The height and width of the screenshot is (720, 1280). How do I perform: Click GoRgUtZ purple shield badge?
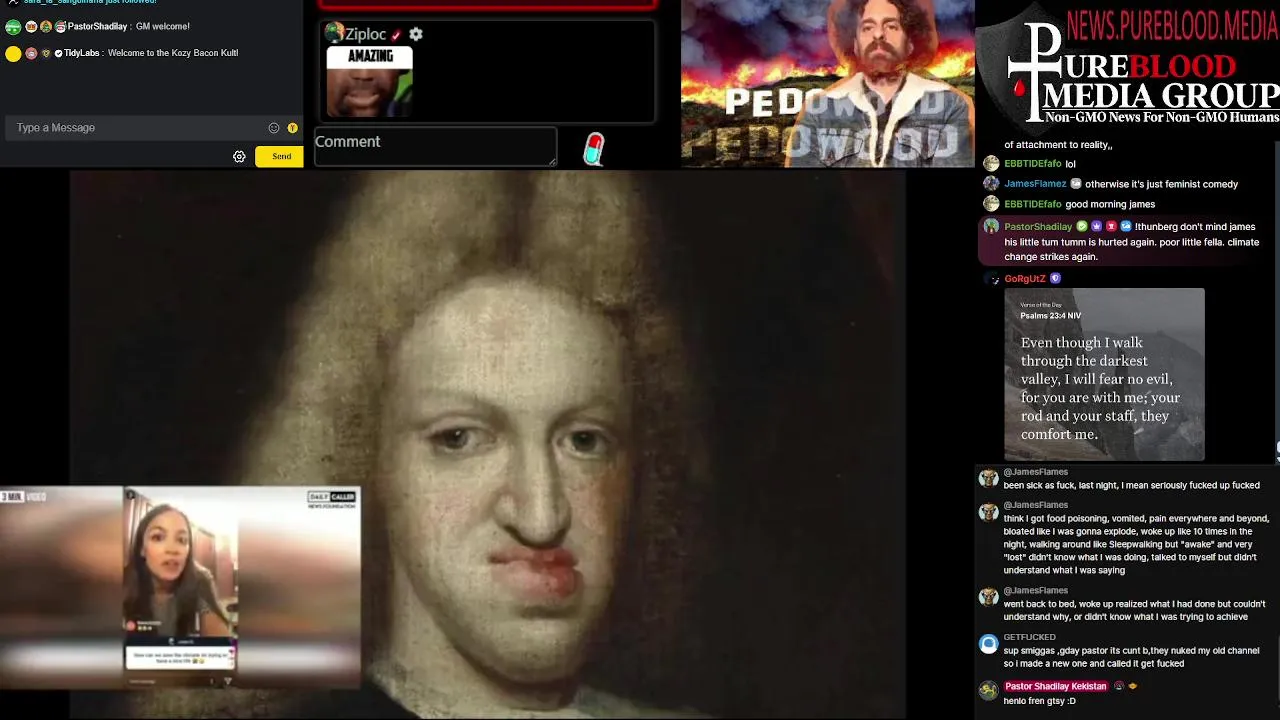[1055, 279]
